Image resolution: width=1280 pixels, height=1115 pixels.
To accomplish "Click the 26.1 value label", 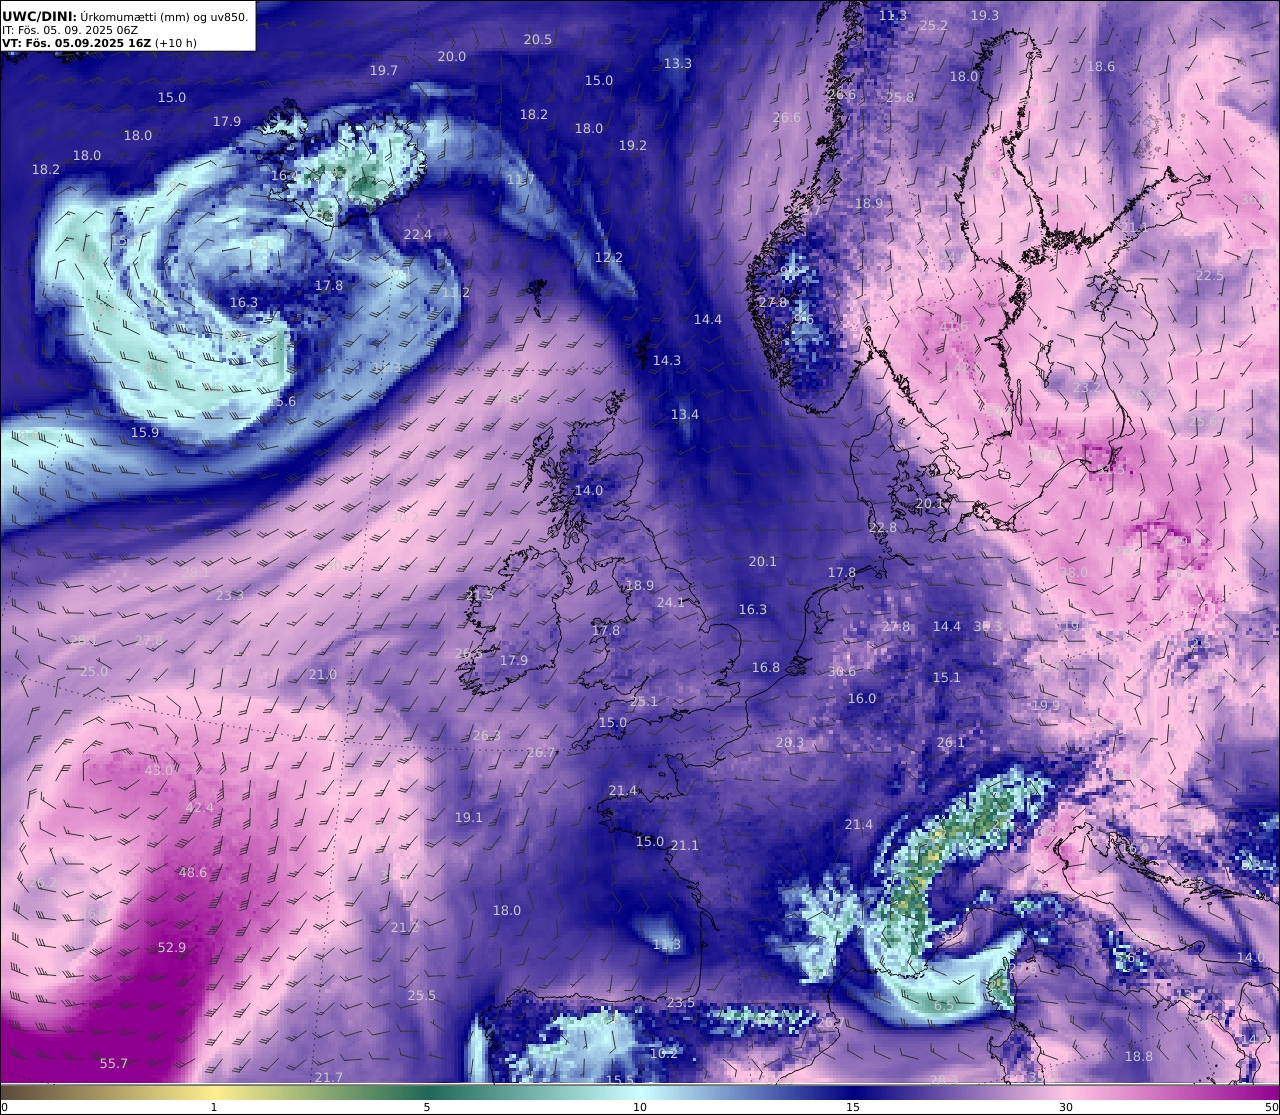I will [x=951, y=742].
